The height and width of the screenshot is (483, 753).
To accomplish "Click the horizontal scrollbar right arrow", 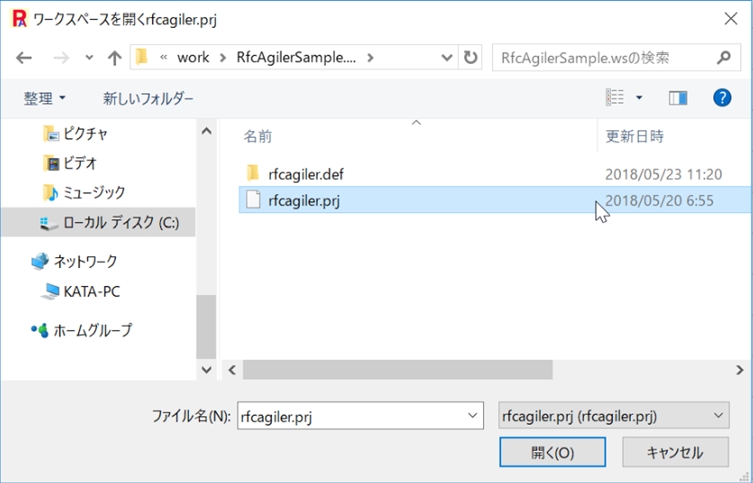I will (739, 370).
